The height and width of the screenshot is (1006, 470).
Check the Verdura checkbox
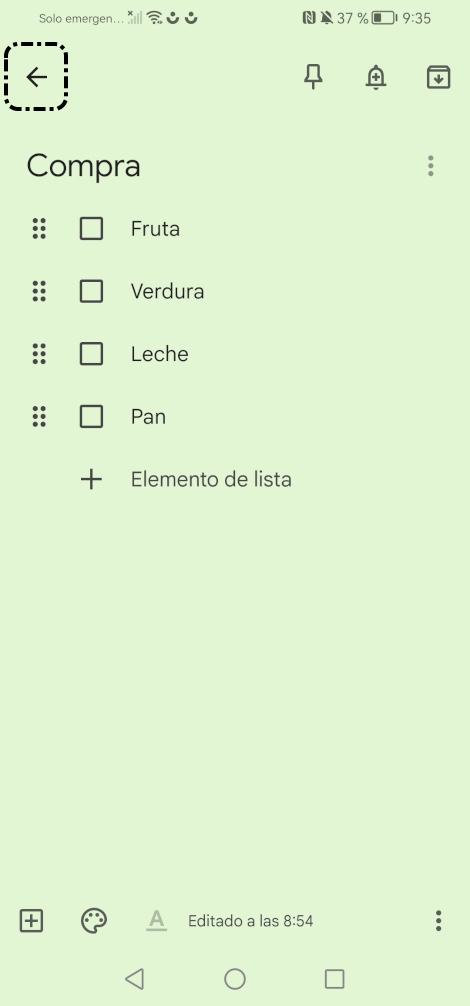click(x=91, y=291)
